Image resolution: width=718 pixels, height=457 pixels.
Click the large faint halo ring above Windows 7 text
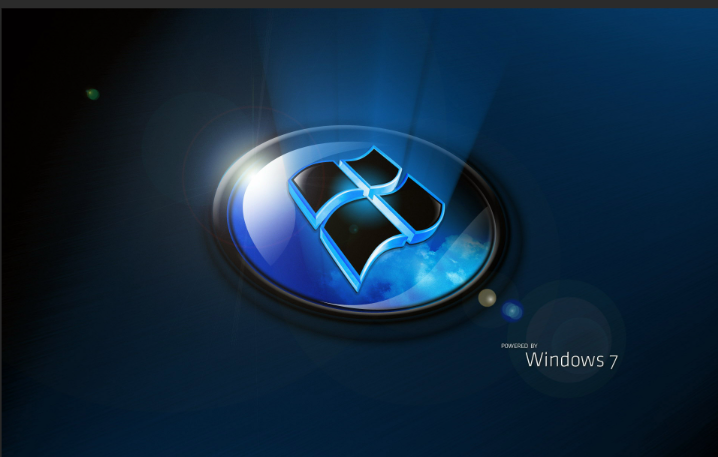pyautogui.click(x=571, y=322)
